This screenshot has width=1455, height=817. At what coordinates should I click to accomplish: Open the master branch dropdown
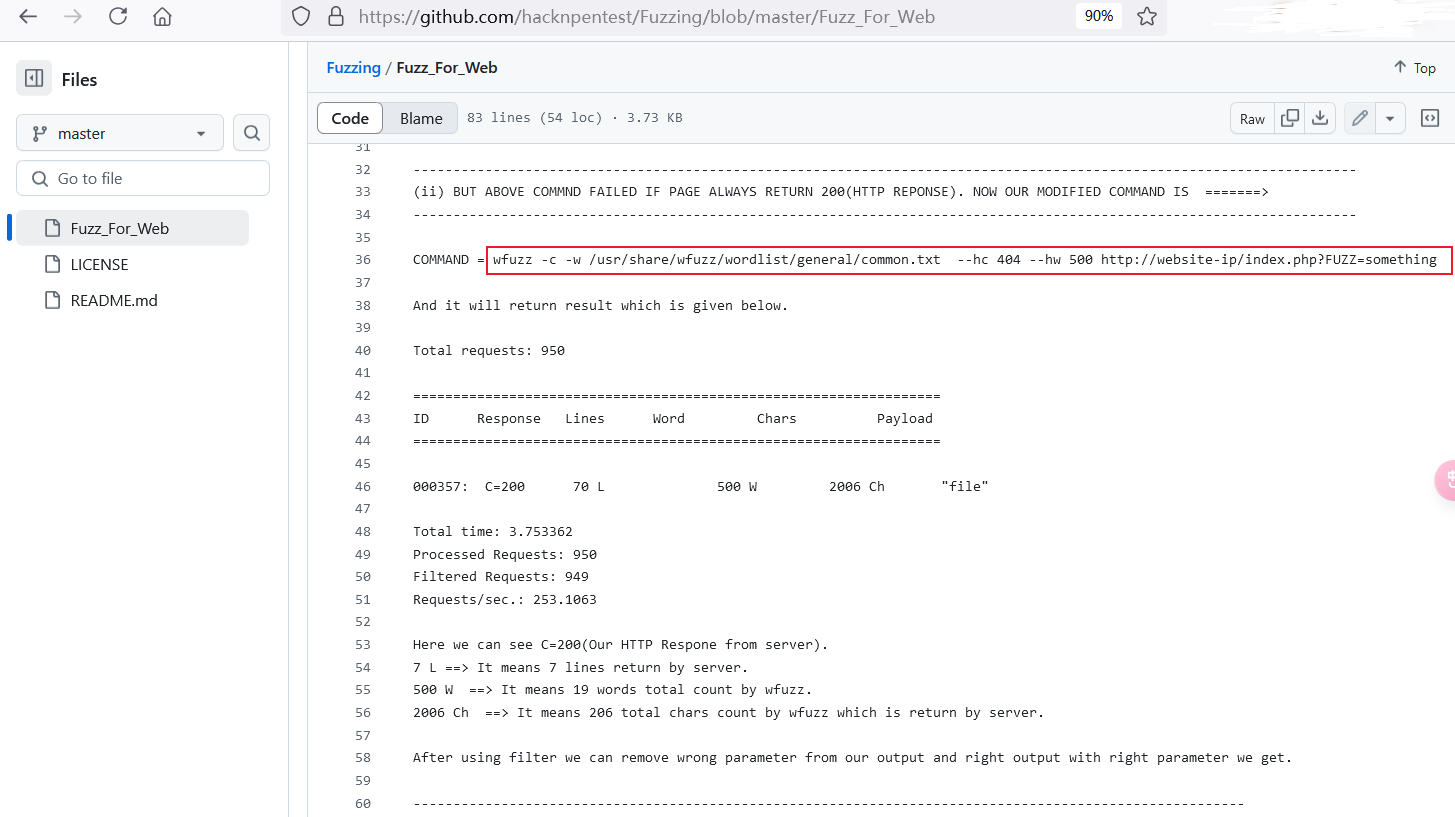point(119,133)
